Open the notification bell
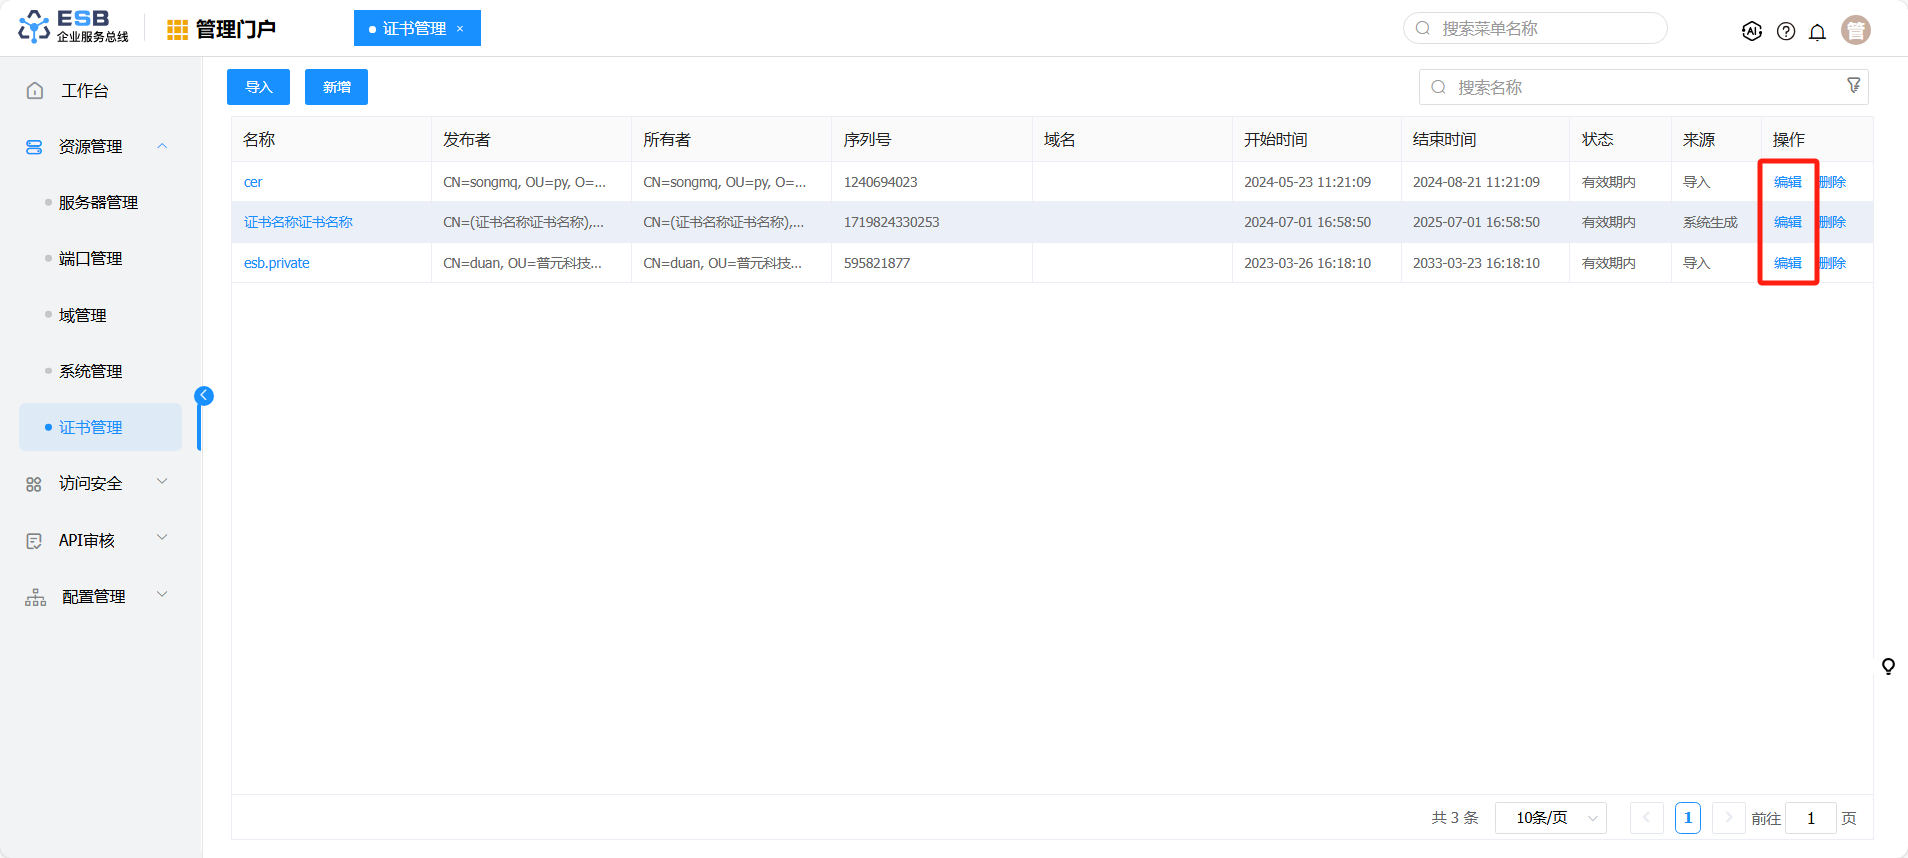Viewport: 1908px width, 858px height. tap(1817, 31)
